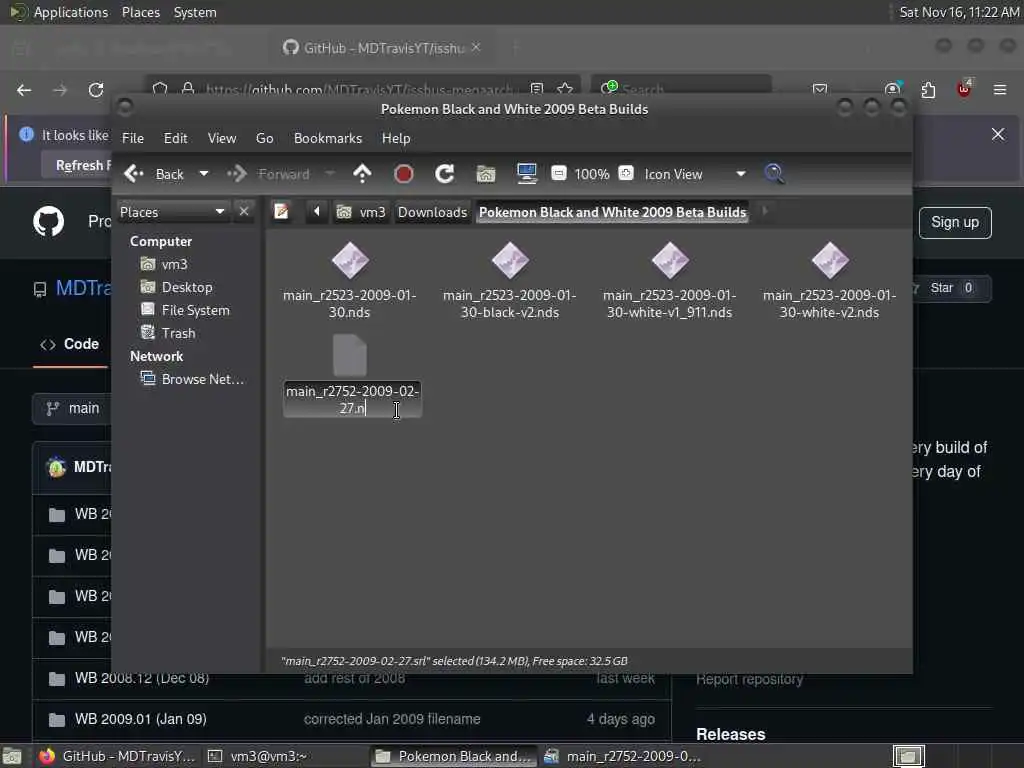Go up one folder with Up arrow
This screenshot has height=768, width=1024.
point(362,174)
